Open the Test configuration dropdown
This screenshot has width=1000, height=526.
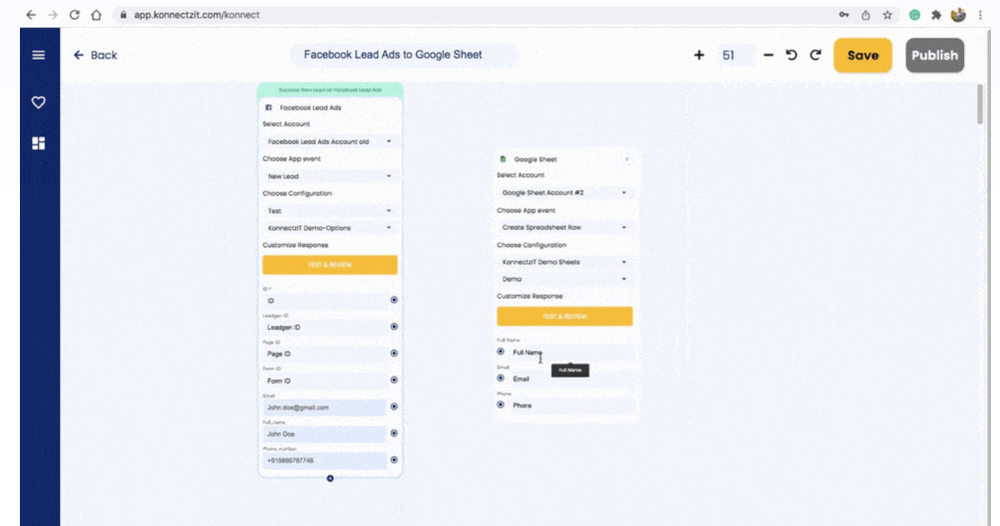[330, 210]
